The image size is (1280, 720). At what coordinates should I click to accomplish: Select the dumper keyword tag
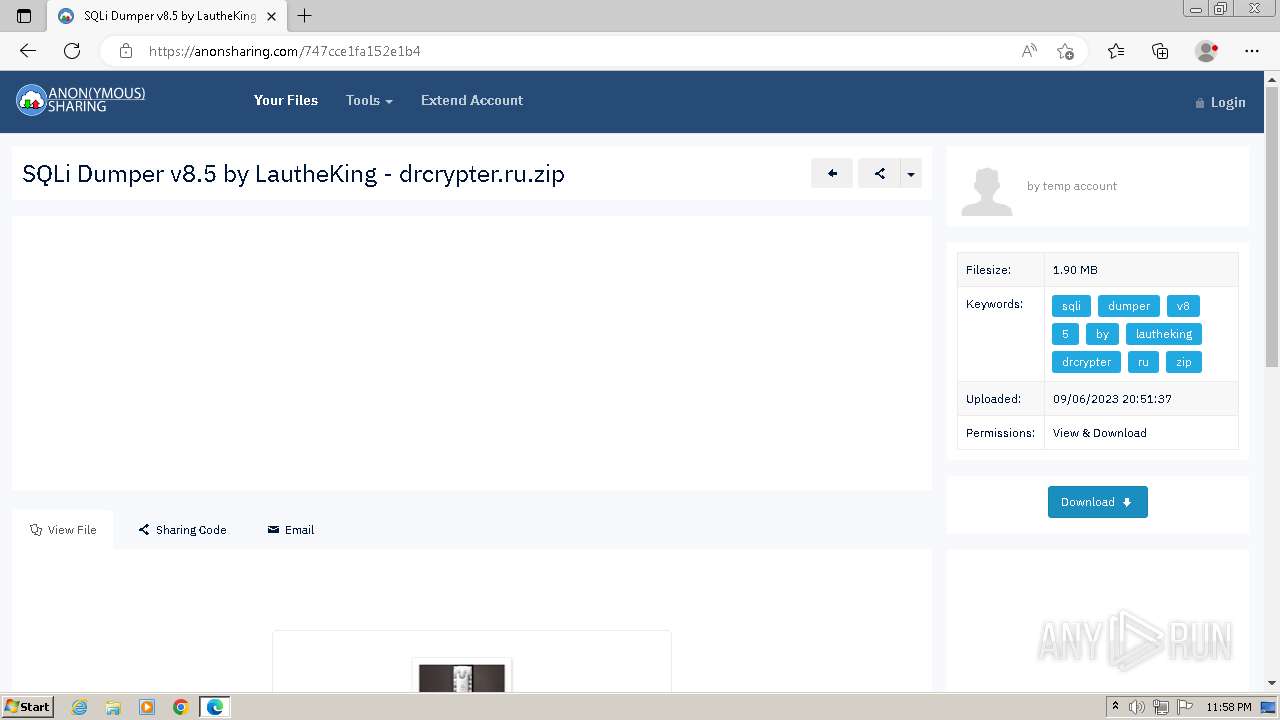(x=1129, y=306)
